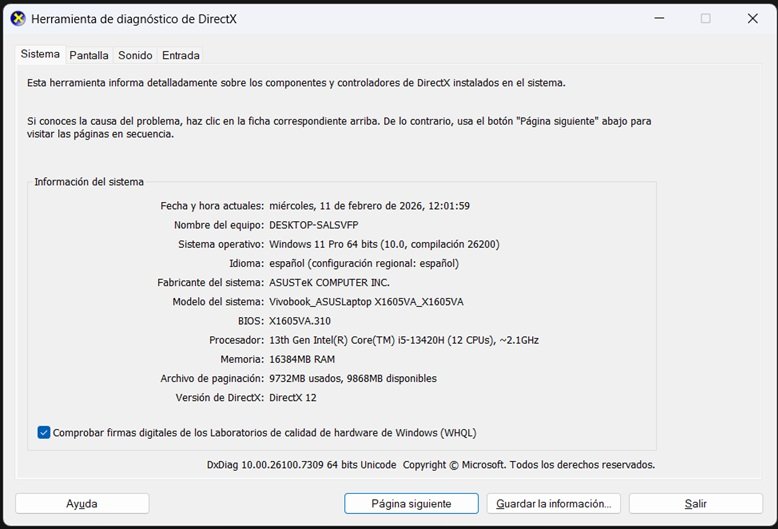Click the DxDiag version copyright text

tap(430, 465)
